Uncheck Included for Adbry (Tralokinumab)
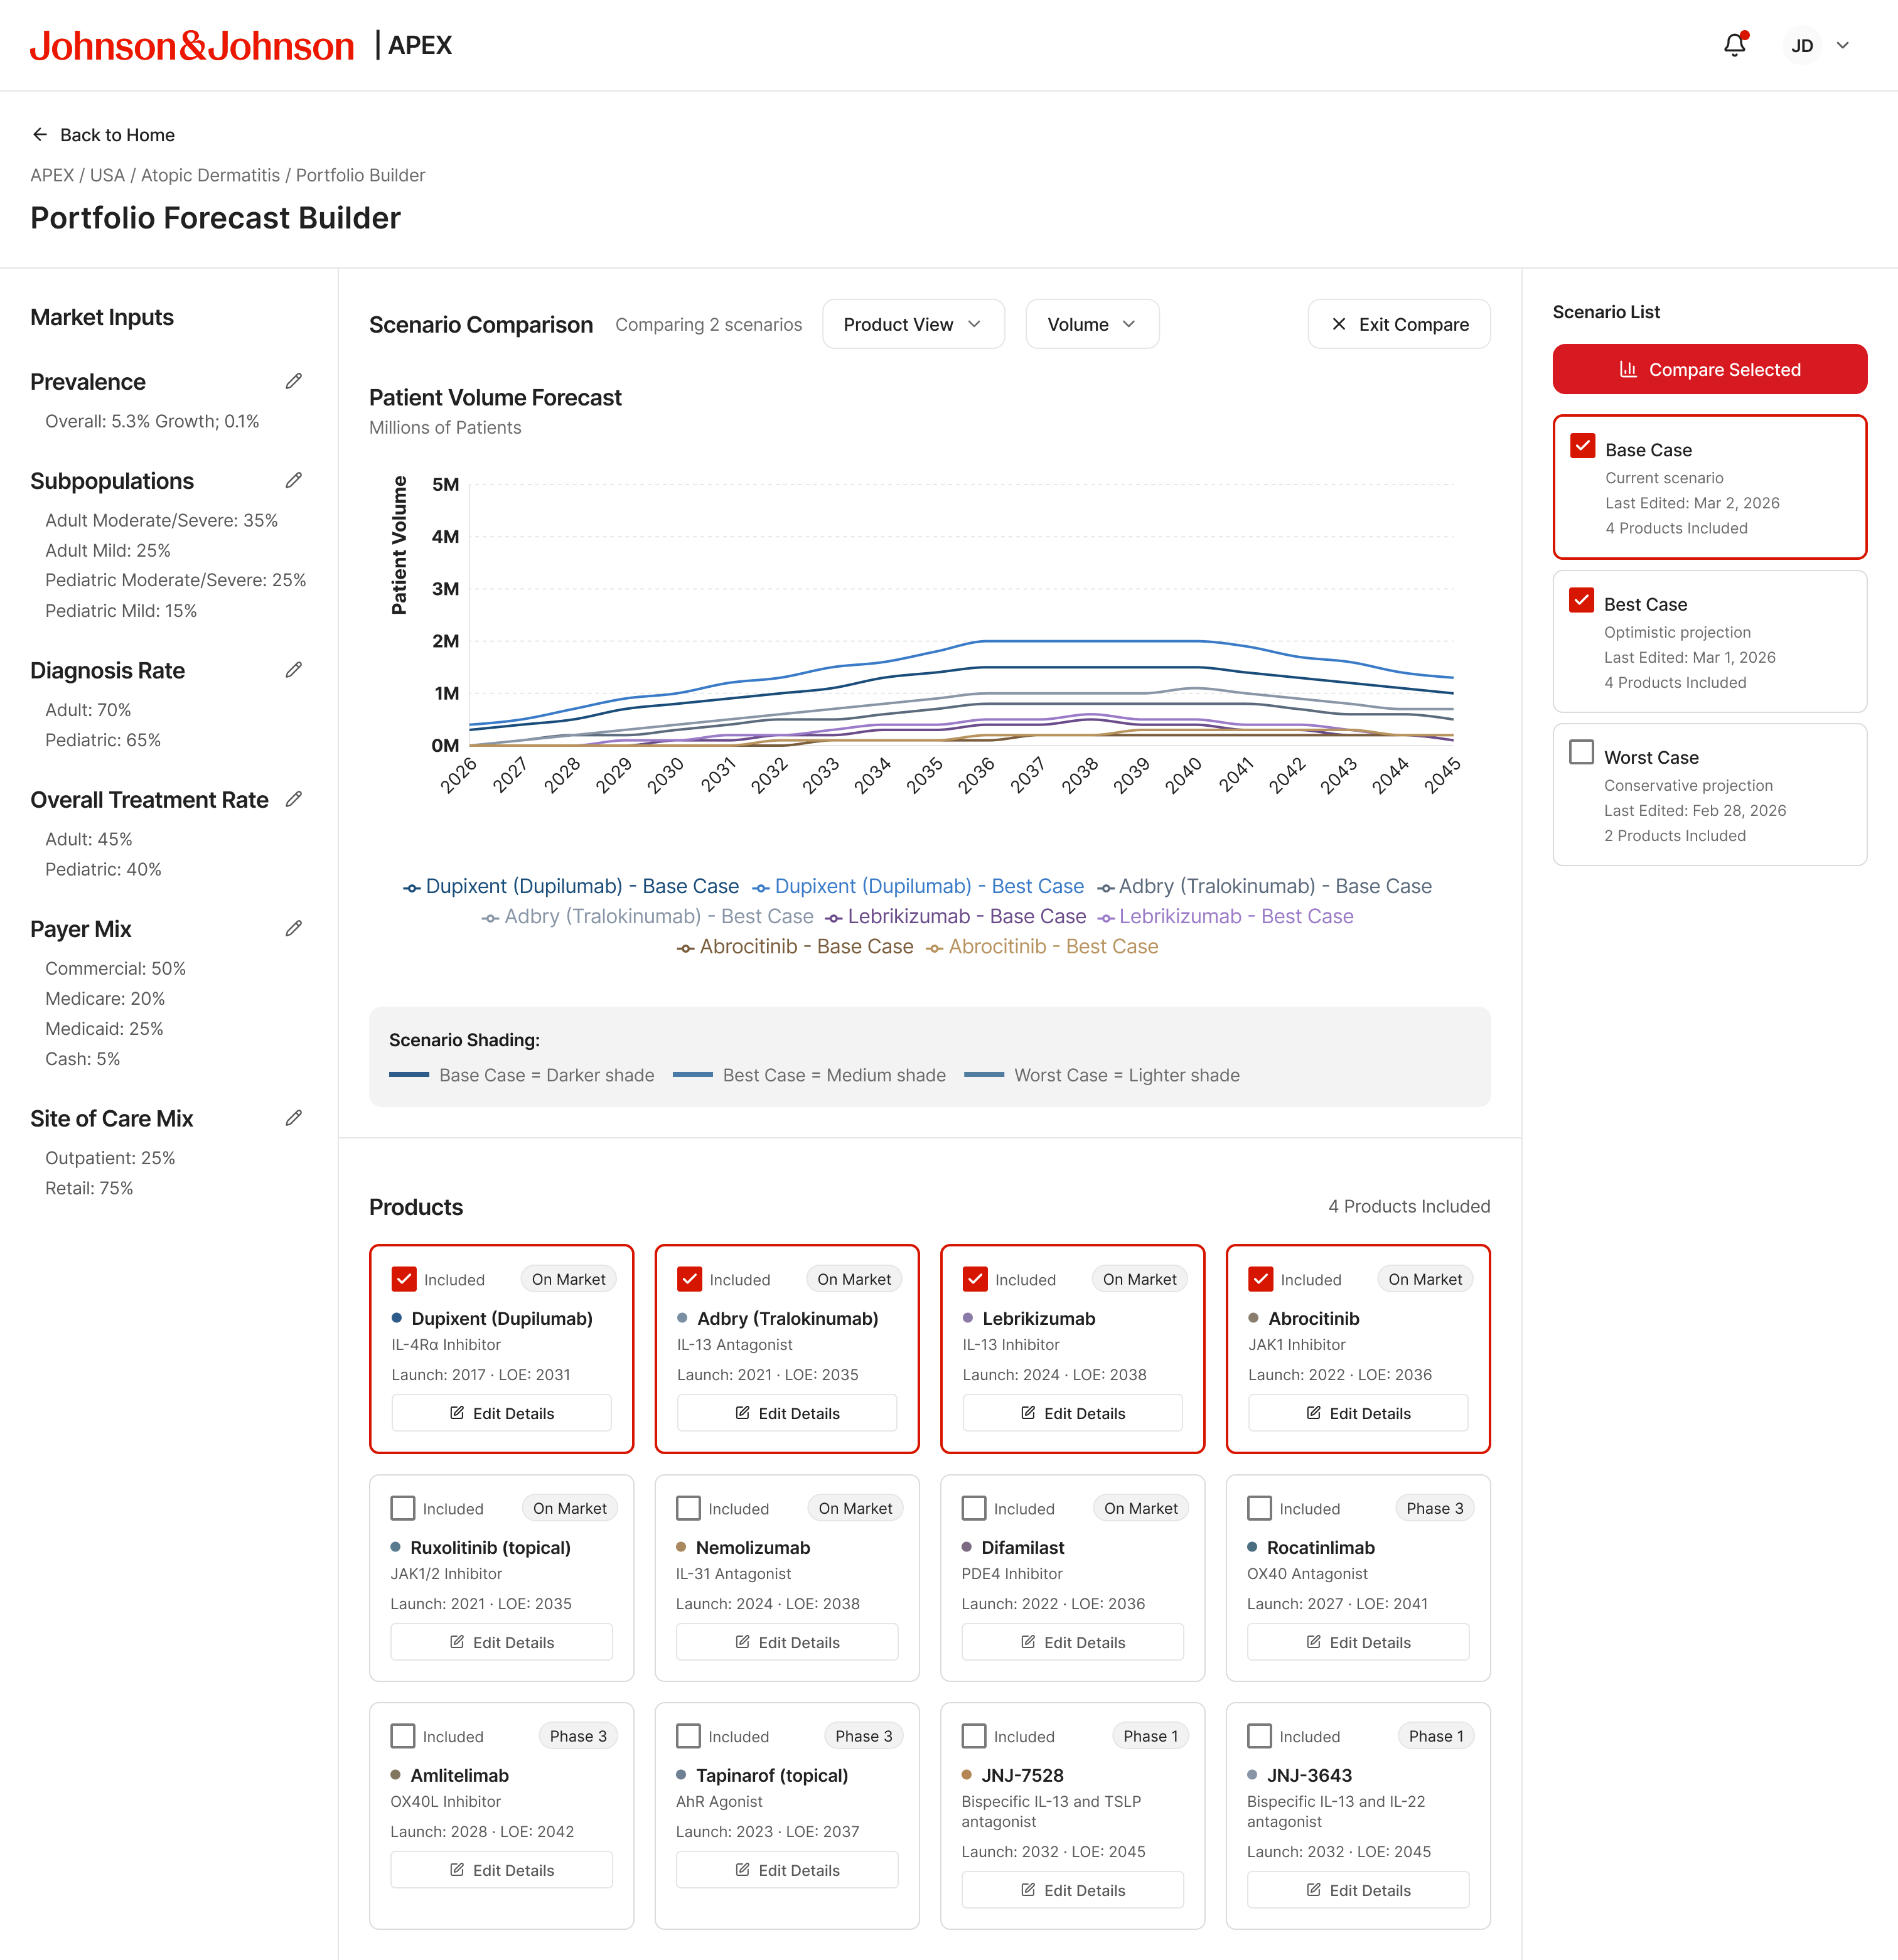 point(689,1279)
